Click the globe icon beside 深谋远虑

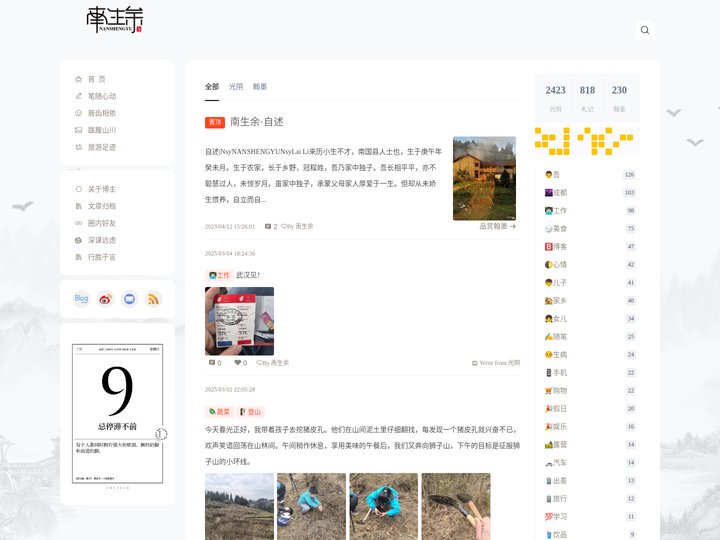[79, 240]
